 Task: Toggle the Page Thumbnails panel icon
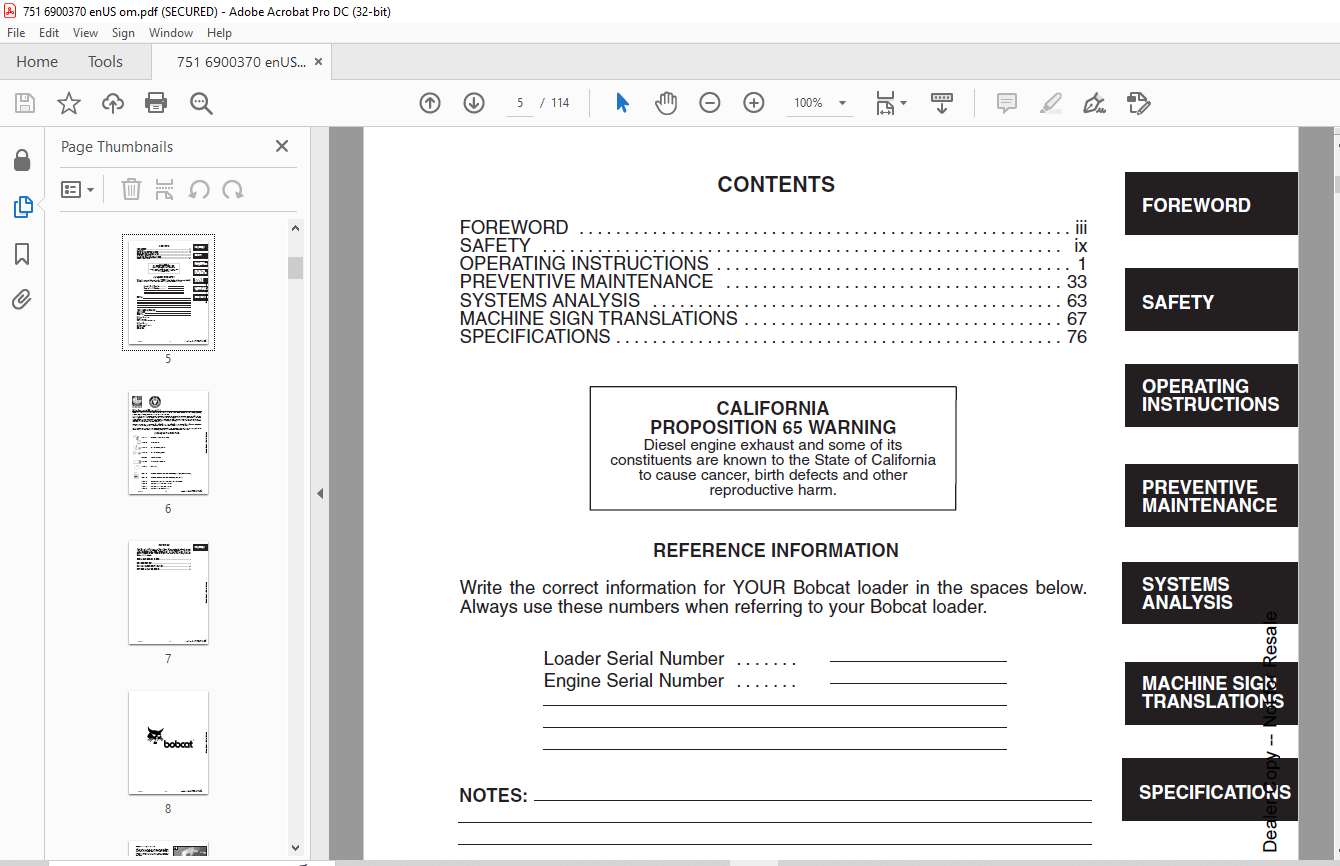[22, 207]
